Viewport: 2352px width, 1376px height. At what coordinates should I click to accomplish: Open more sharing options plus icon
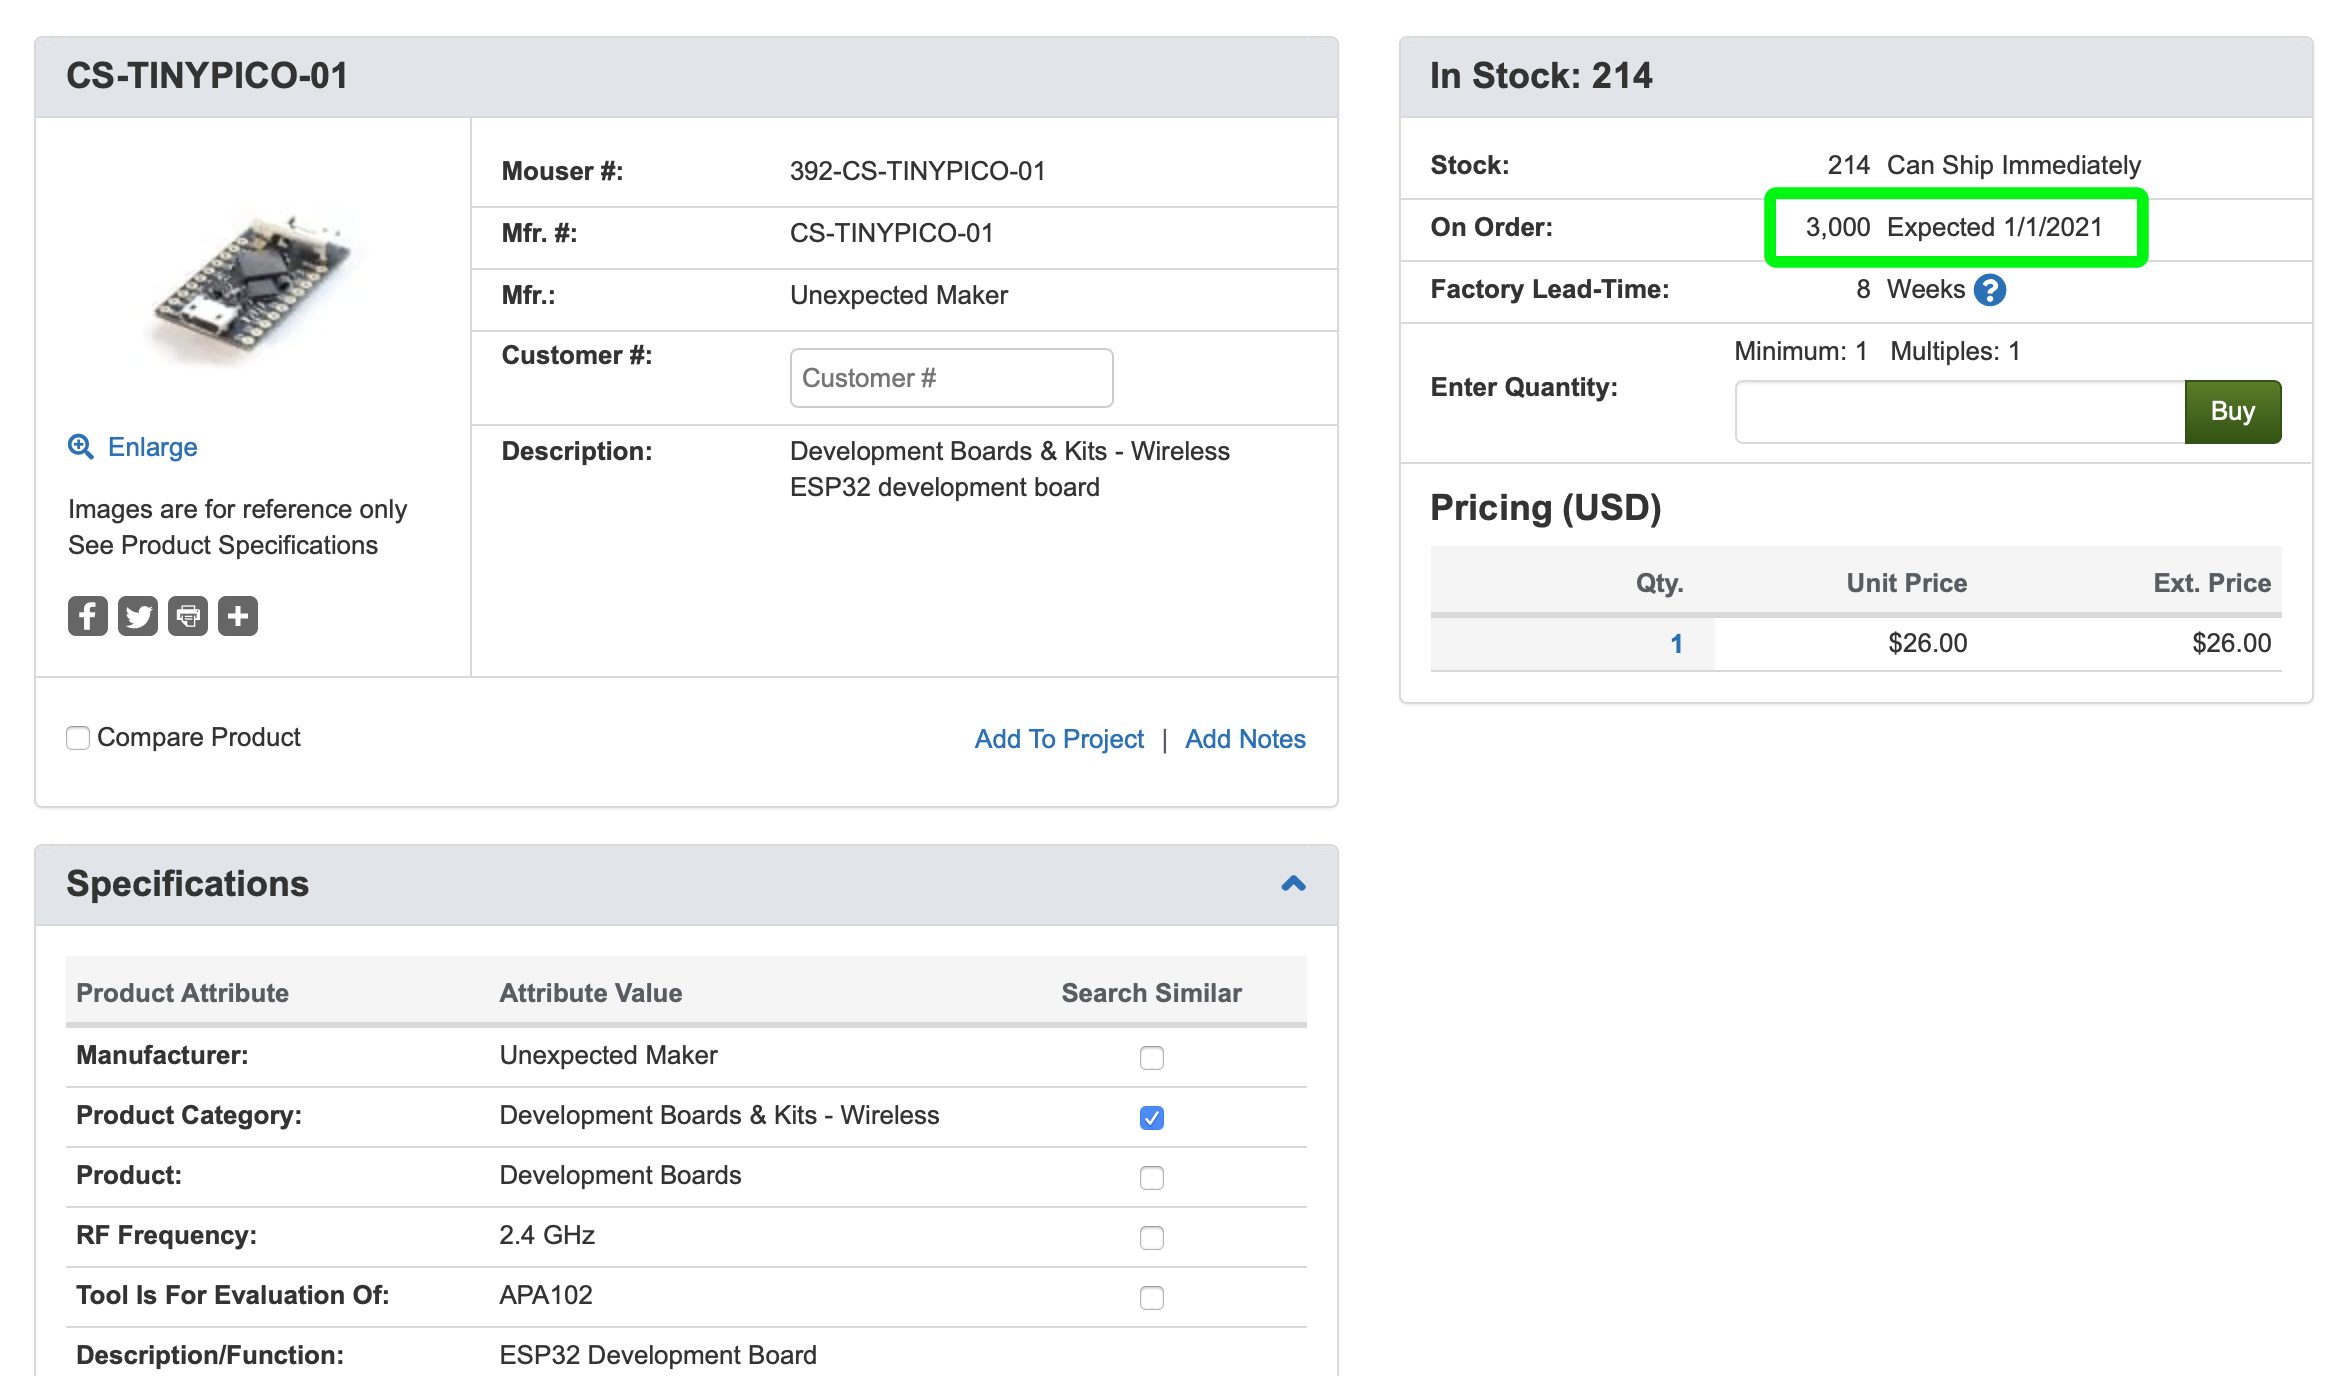pyautogui.click(x=238, y=616)
